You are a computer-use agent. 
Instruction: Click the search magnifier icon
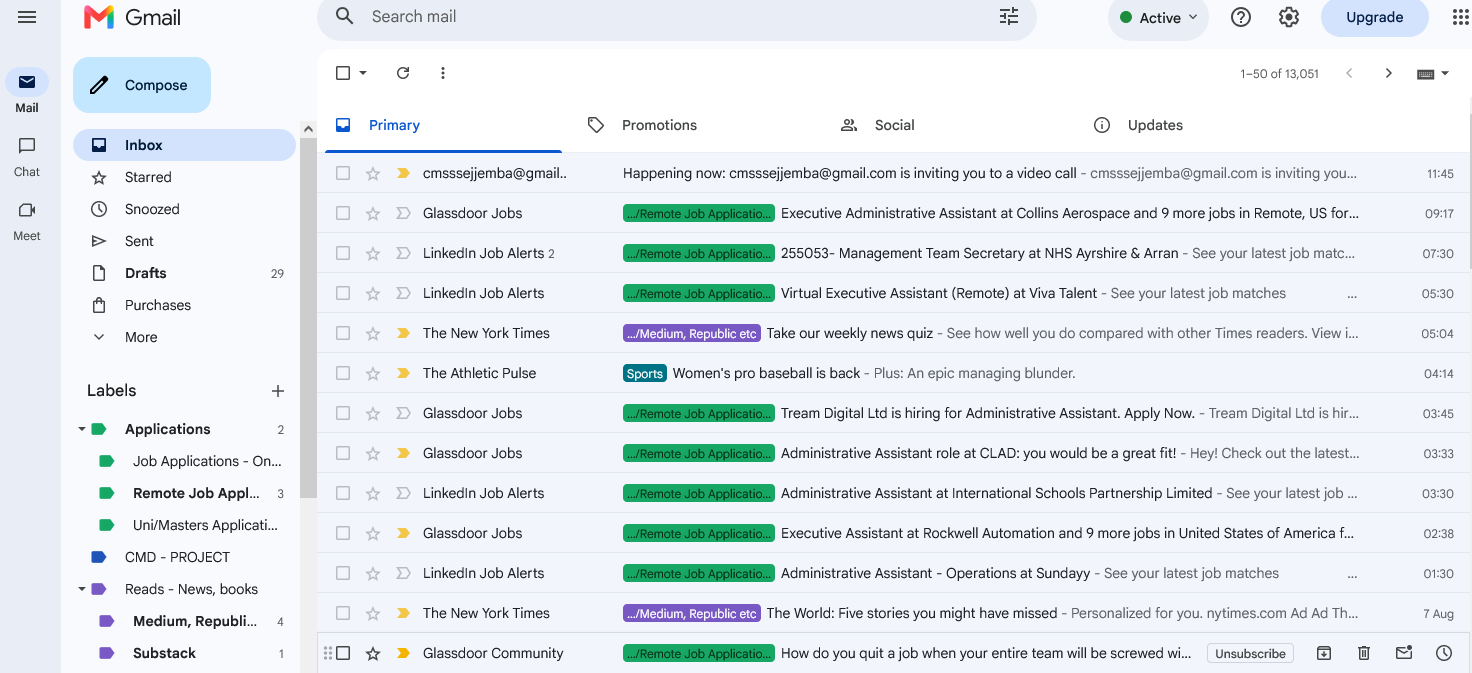pos(345,16)
